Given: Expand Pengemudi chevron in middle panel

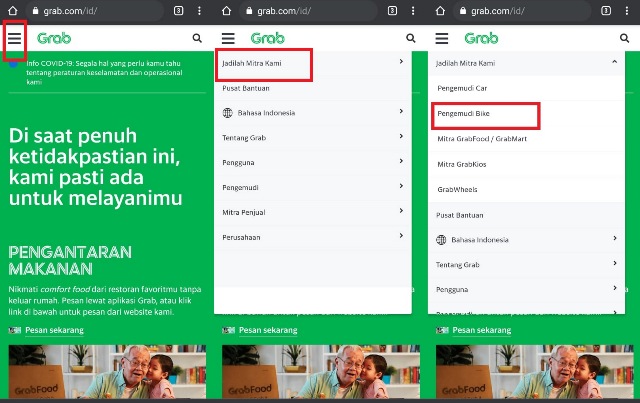Looking at the screenshot, I should click(401, 186).
